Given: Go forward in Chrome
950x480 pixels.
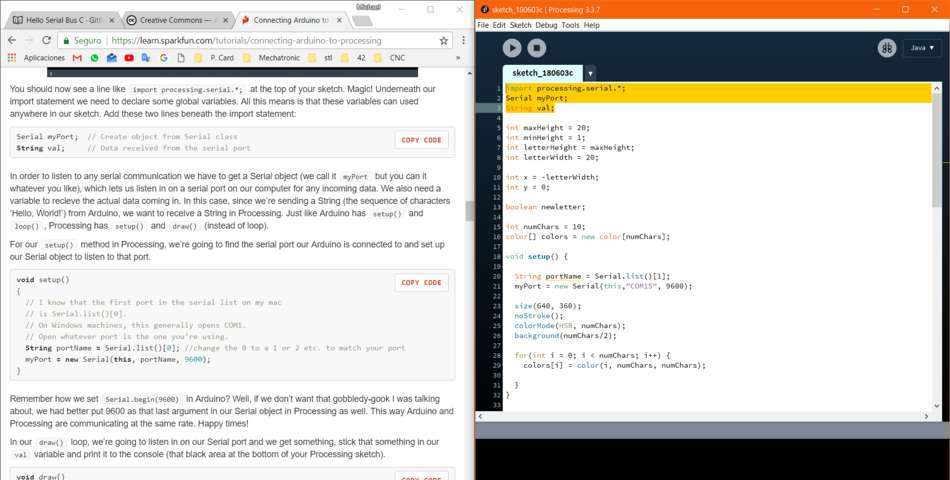Looking at the screenshot, I should (29, 41).
